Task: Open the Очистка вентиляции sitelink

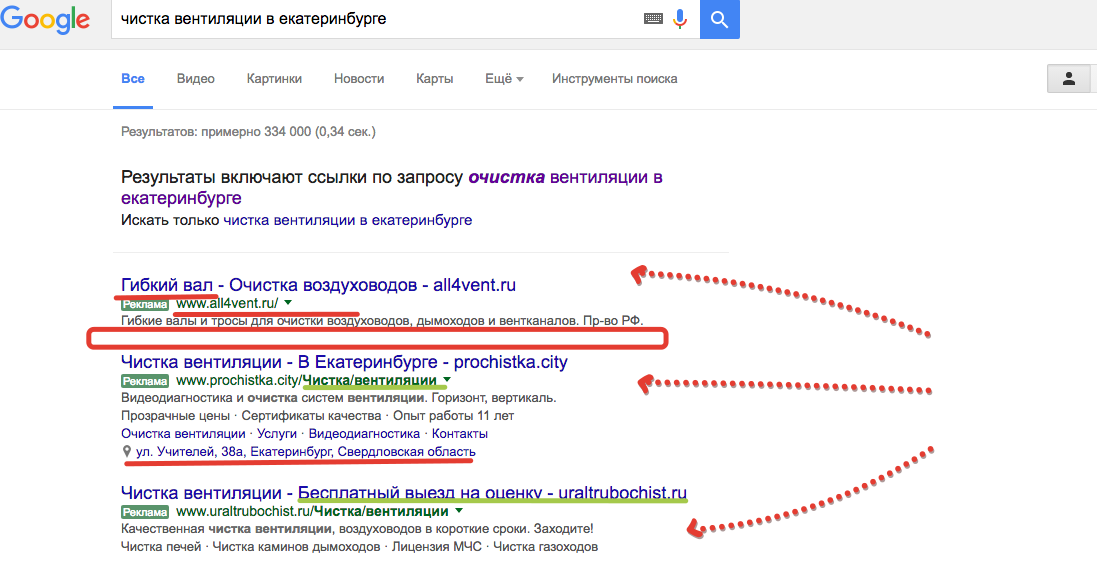Action: (x=183, y=434)
